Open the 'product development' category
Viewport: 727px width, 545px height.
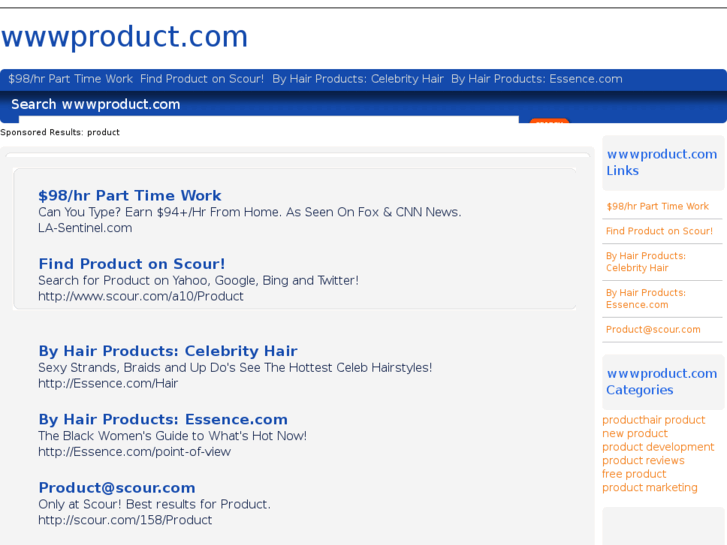(x=658, y=447)
